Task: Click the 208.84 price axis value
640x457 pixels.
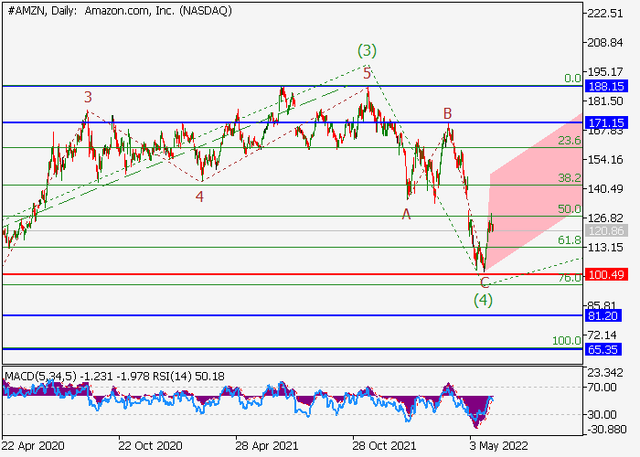Action: click(605, 43)
